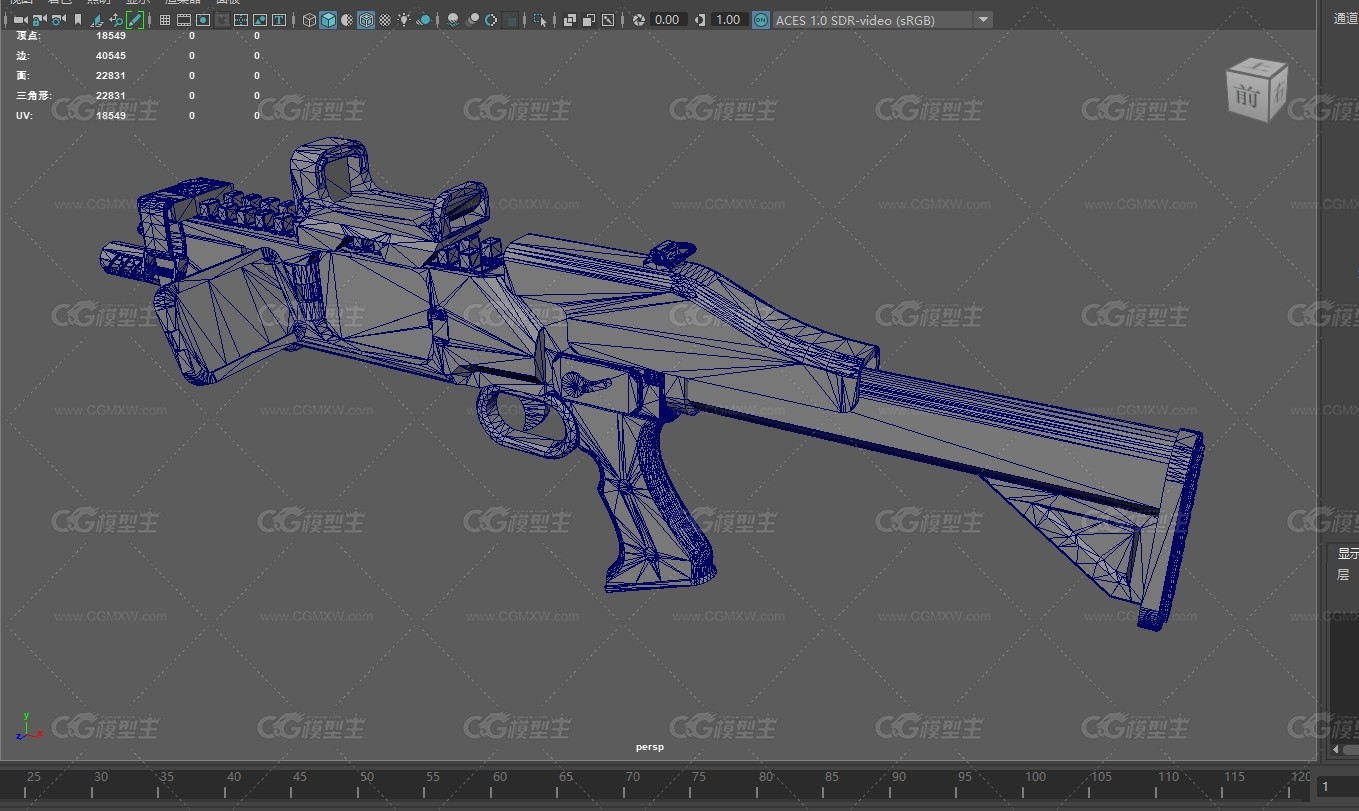The height and width of the screenshot is (811, 1359).
Task: Jump to frame 50 on timeline
Action: coord(367,777)
